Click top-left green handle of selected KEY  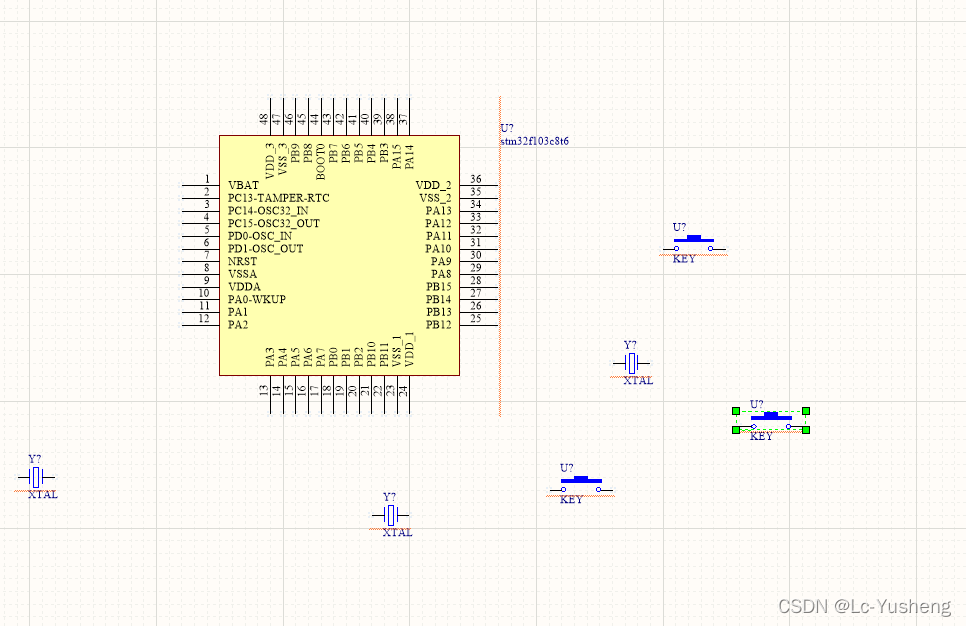[736, 411]
